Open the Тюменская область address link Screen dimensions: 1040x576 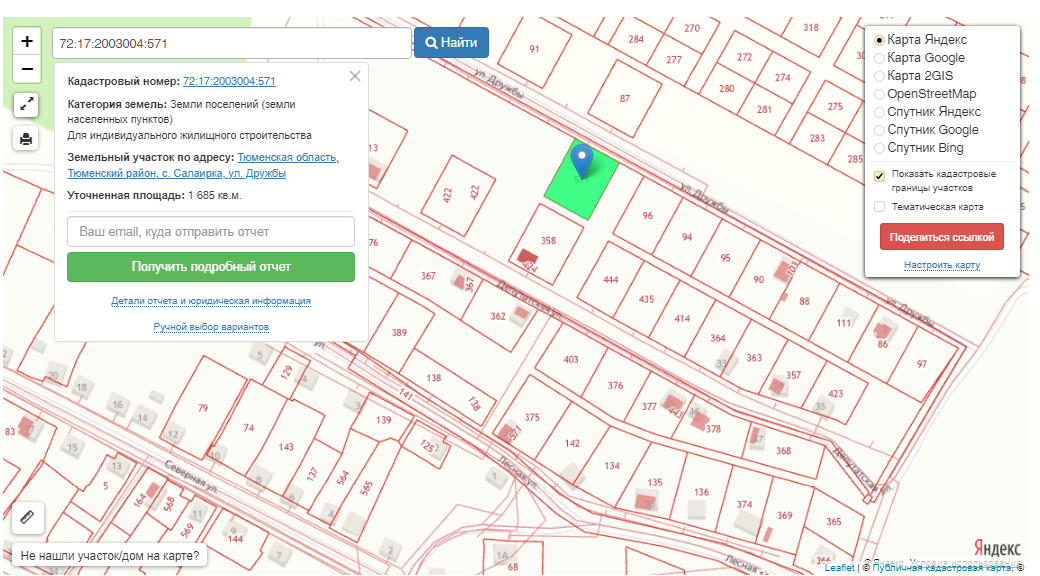point(203,165)
